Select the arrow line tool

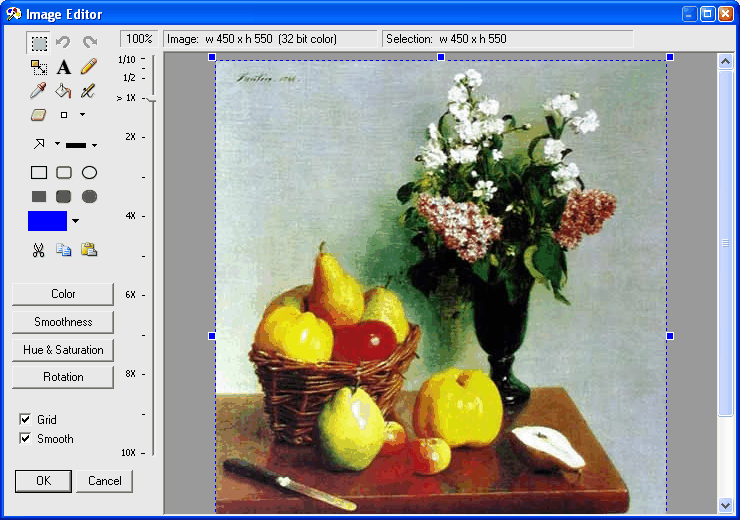pyautogui.click(x=39, y=143)
